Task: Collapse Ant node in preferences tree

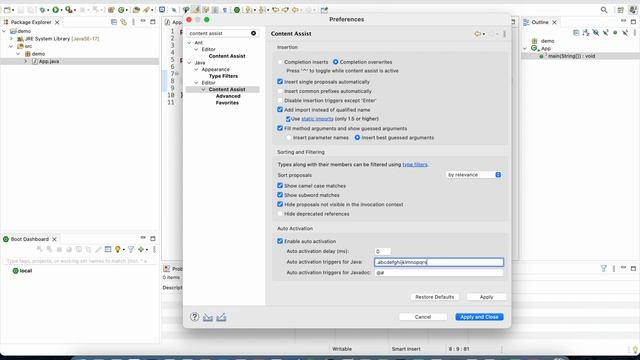Action: [189, 42]
